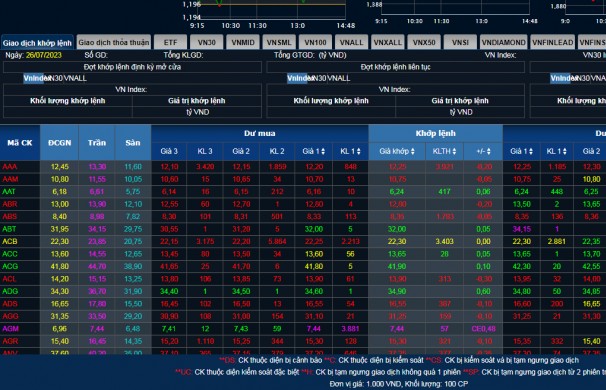Open stock code ADG

(x=10, y=291)
